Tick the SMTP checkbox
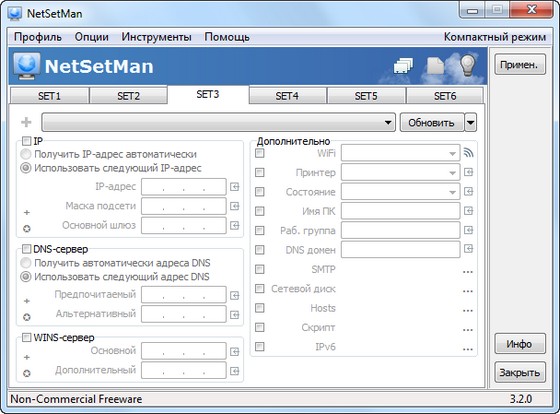560x414 pixels. point(260,269)
